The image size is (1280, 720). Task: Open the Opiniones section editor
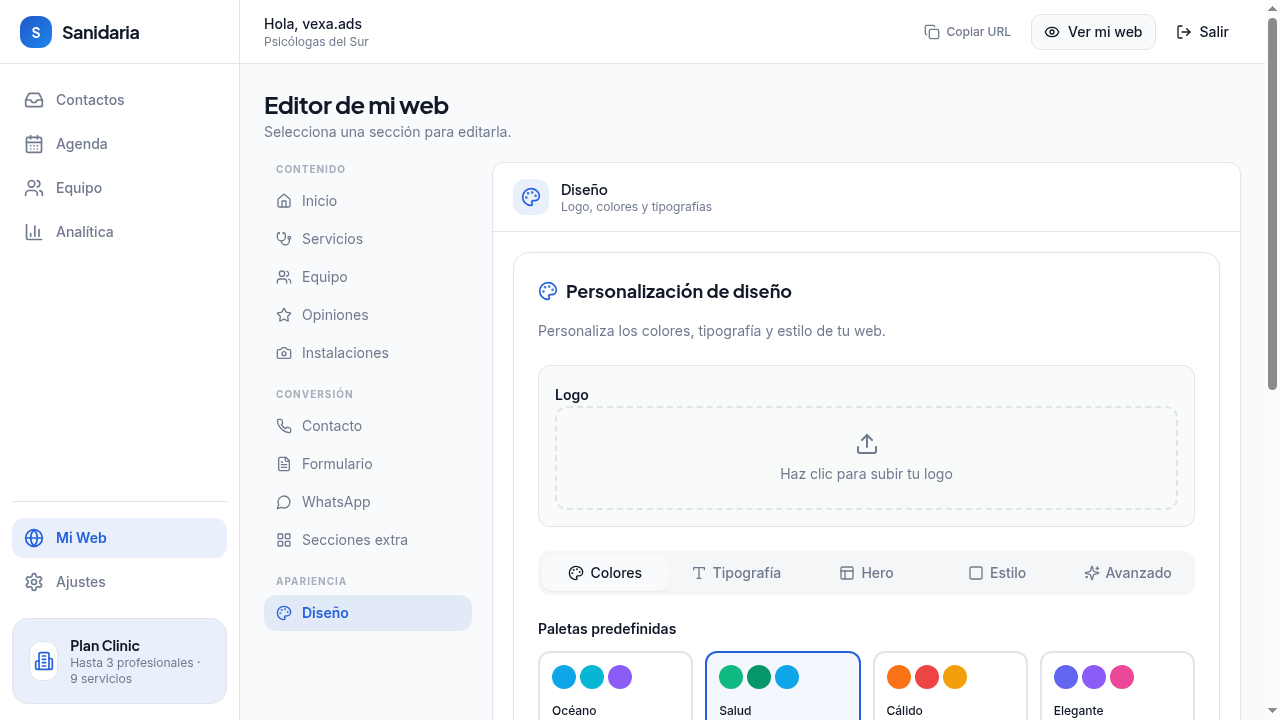tap(368, 315)
